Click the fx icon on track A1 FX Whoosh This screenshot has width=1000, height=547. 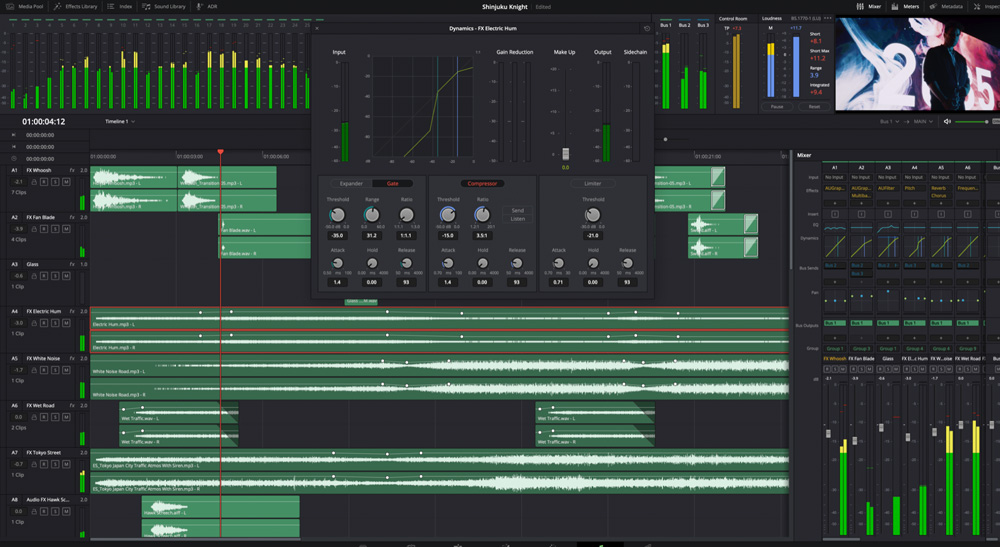pos(72,170)
